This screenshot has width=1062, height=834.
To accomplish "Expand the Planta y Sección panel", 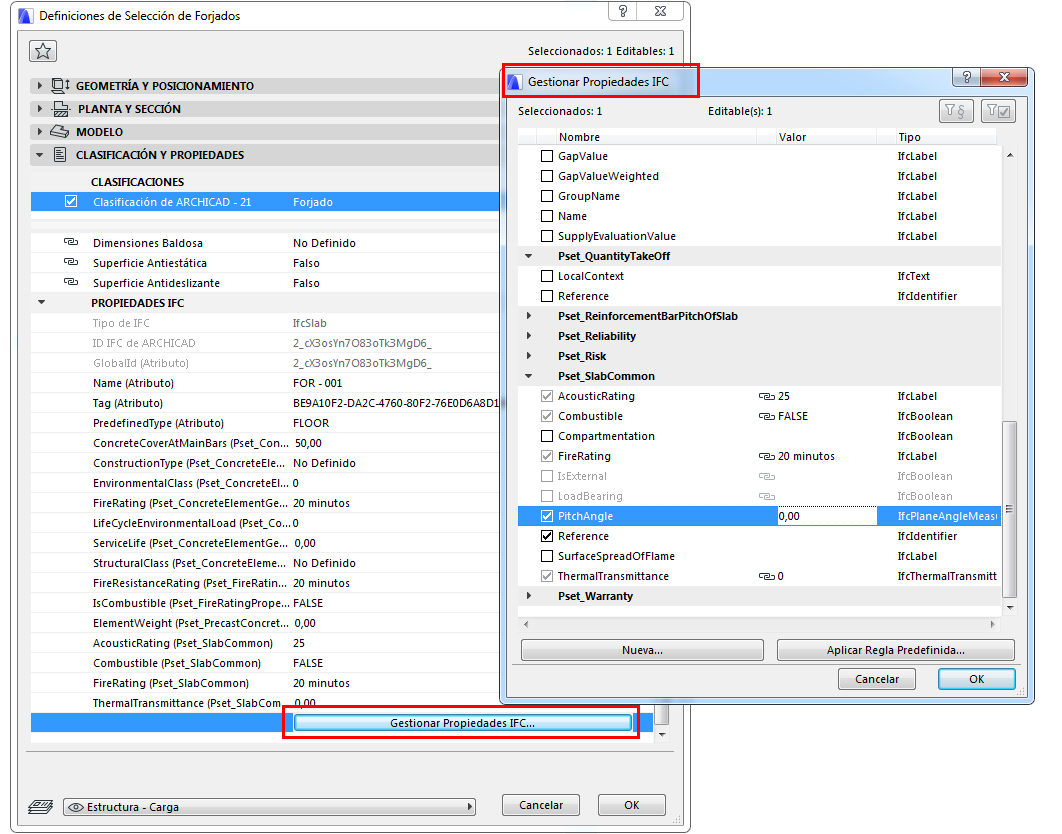I will pyautogui.click(x=39, y=108).
